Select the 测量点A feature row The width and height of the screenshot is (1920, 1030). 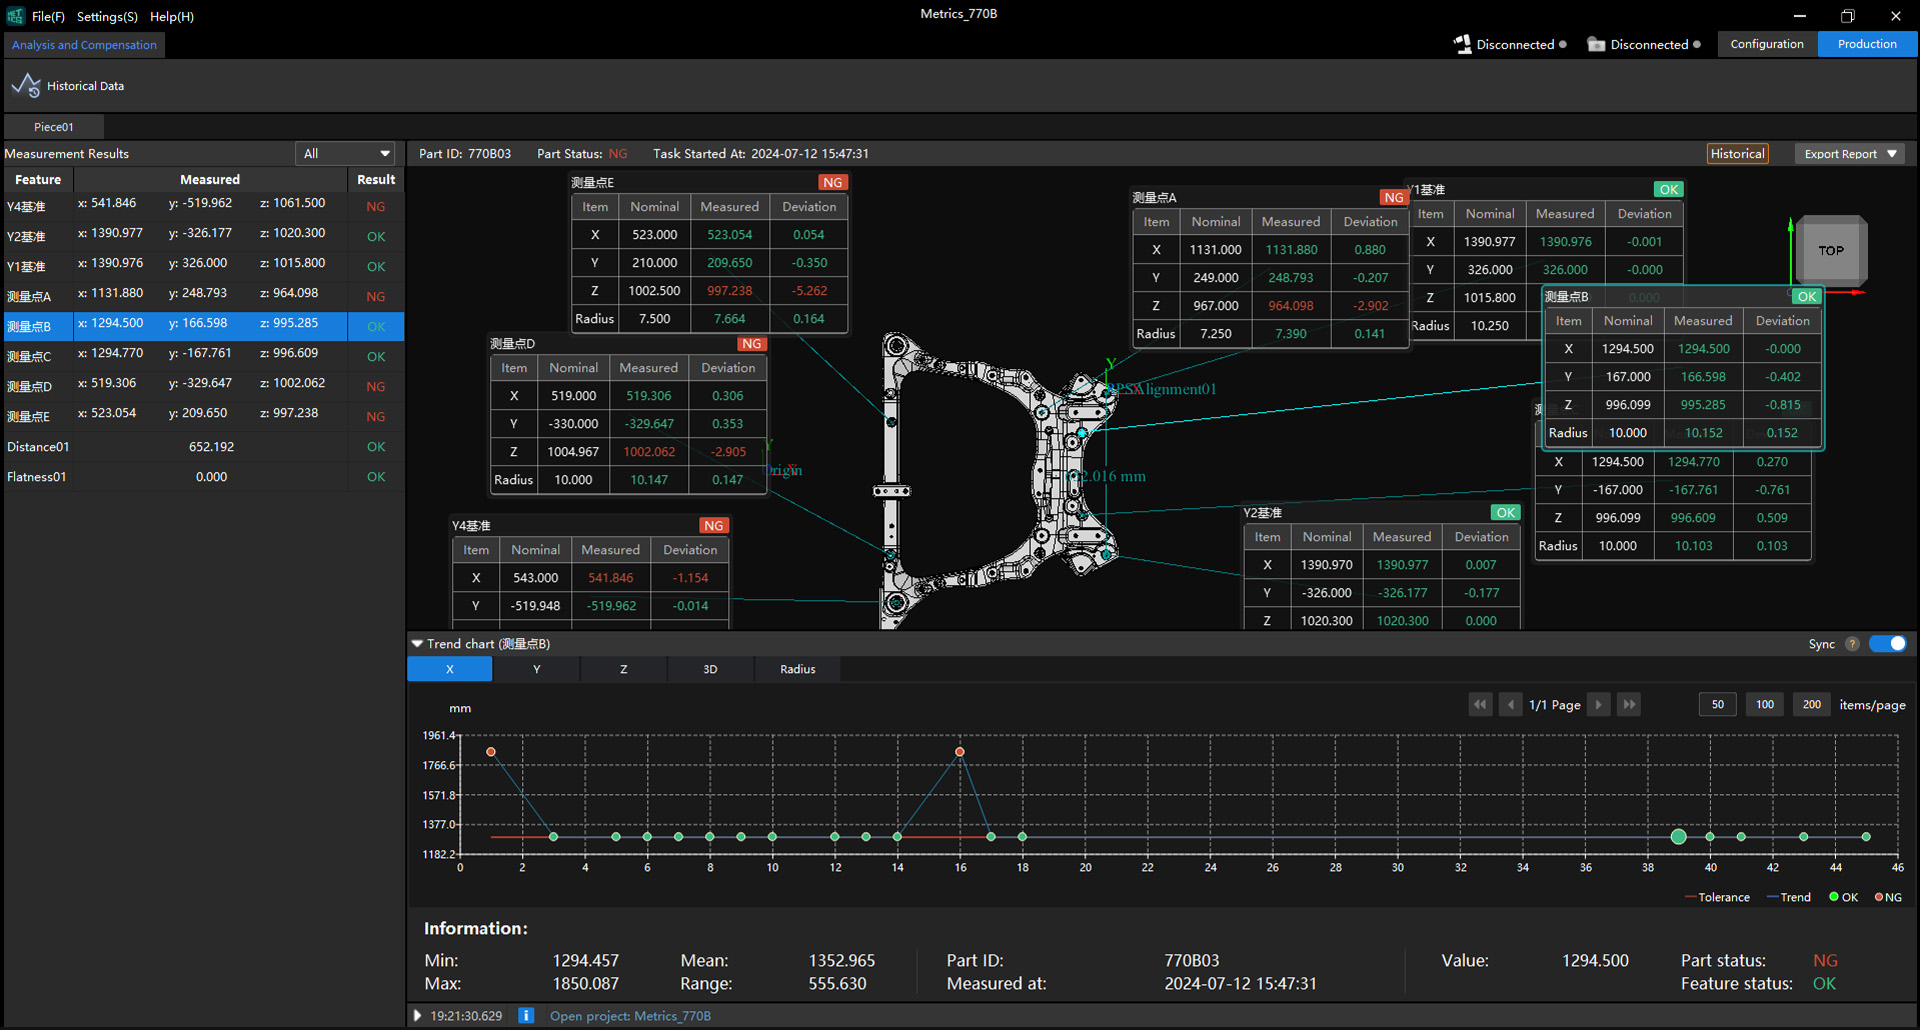coord(203,296)
